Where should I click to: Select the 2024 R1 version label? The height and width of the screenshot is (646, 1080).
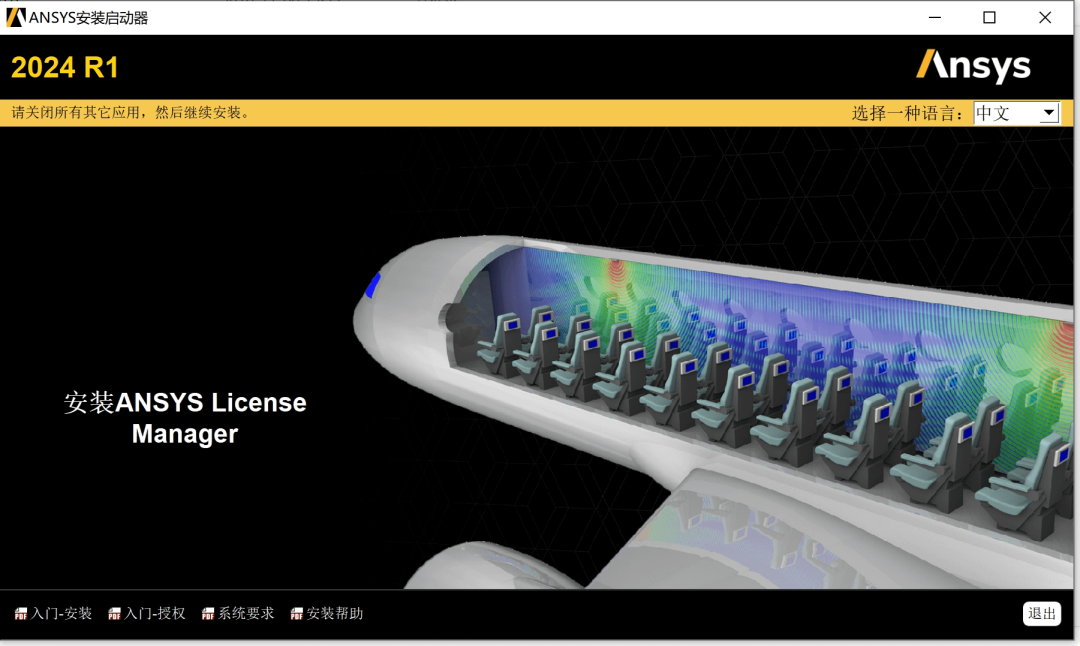point(65,66)
